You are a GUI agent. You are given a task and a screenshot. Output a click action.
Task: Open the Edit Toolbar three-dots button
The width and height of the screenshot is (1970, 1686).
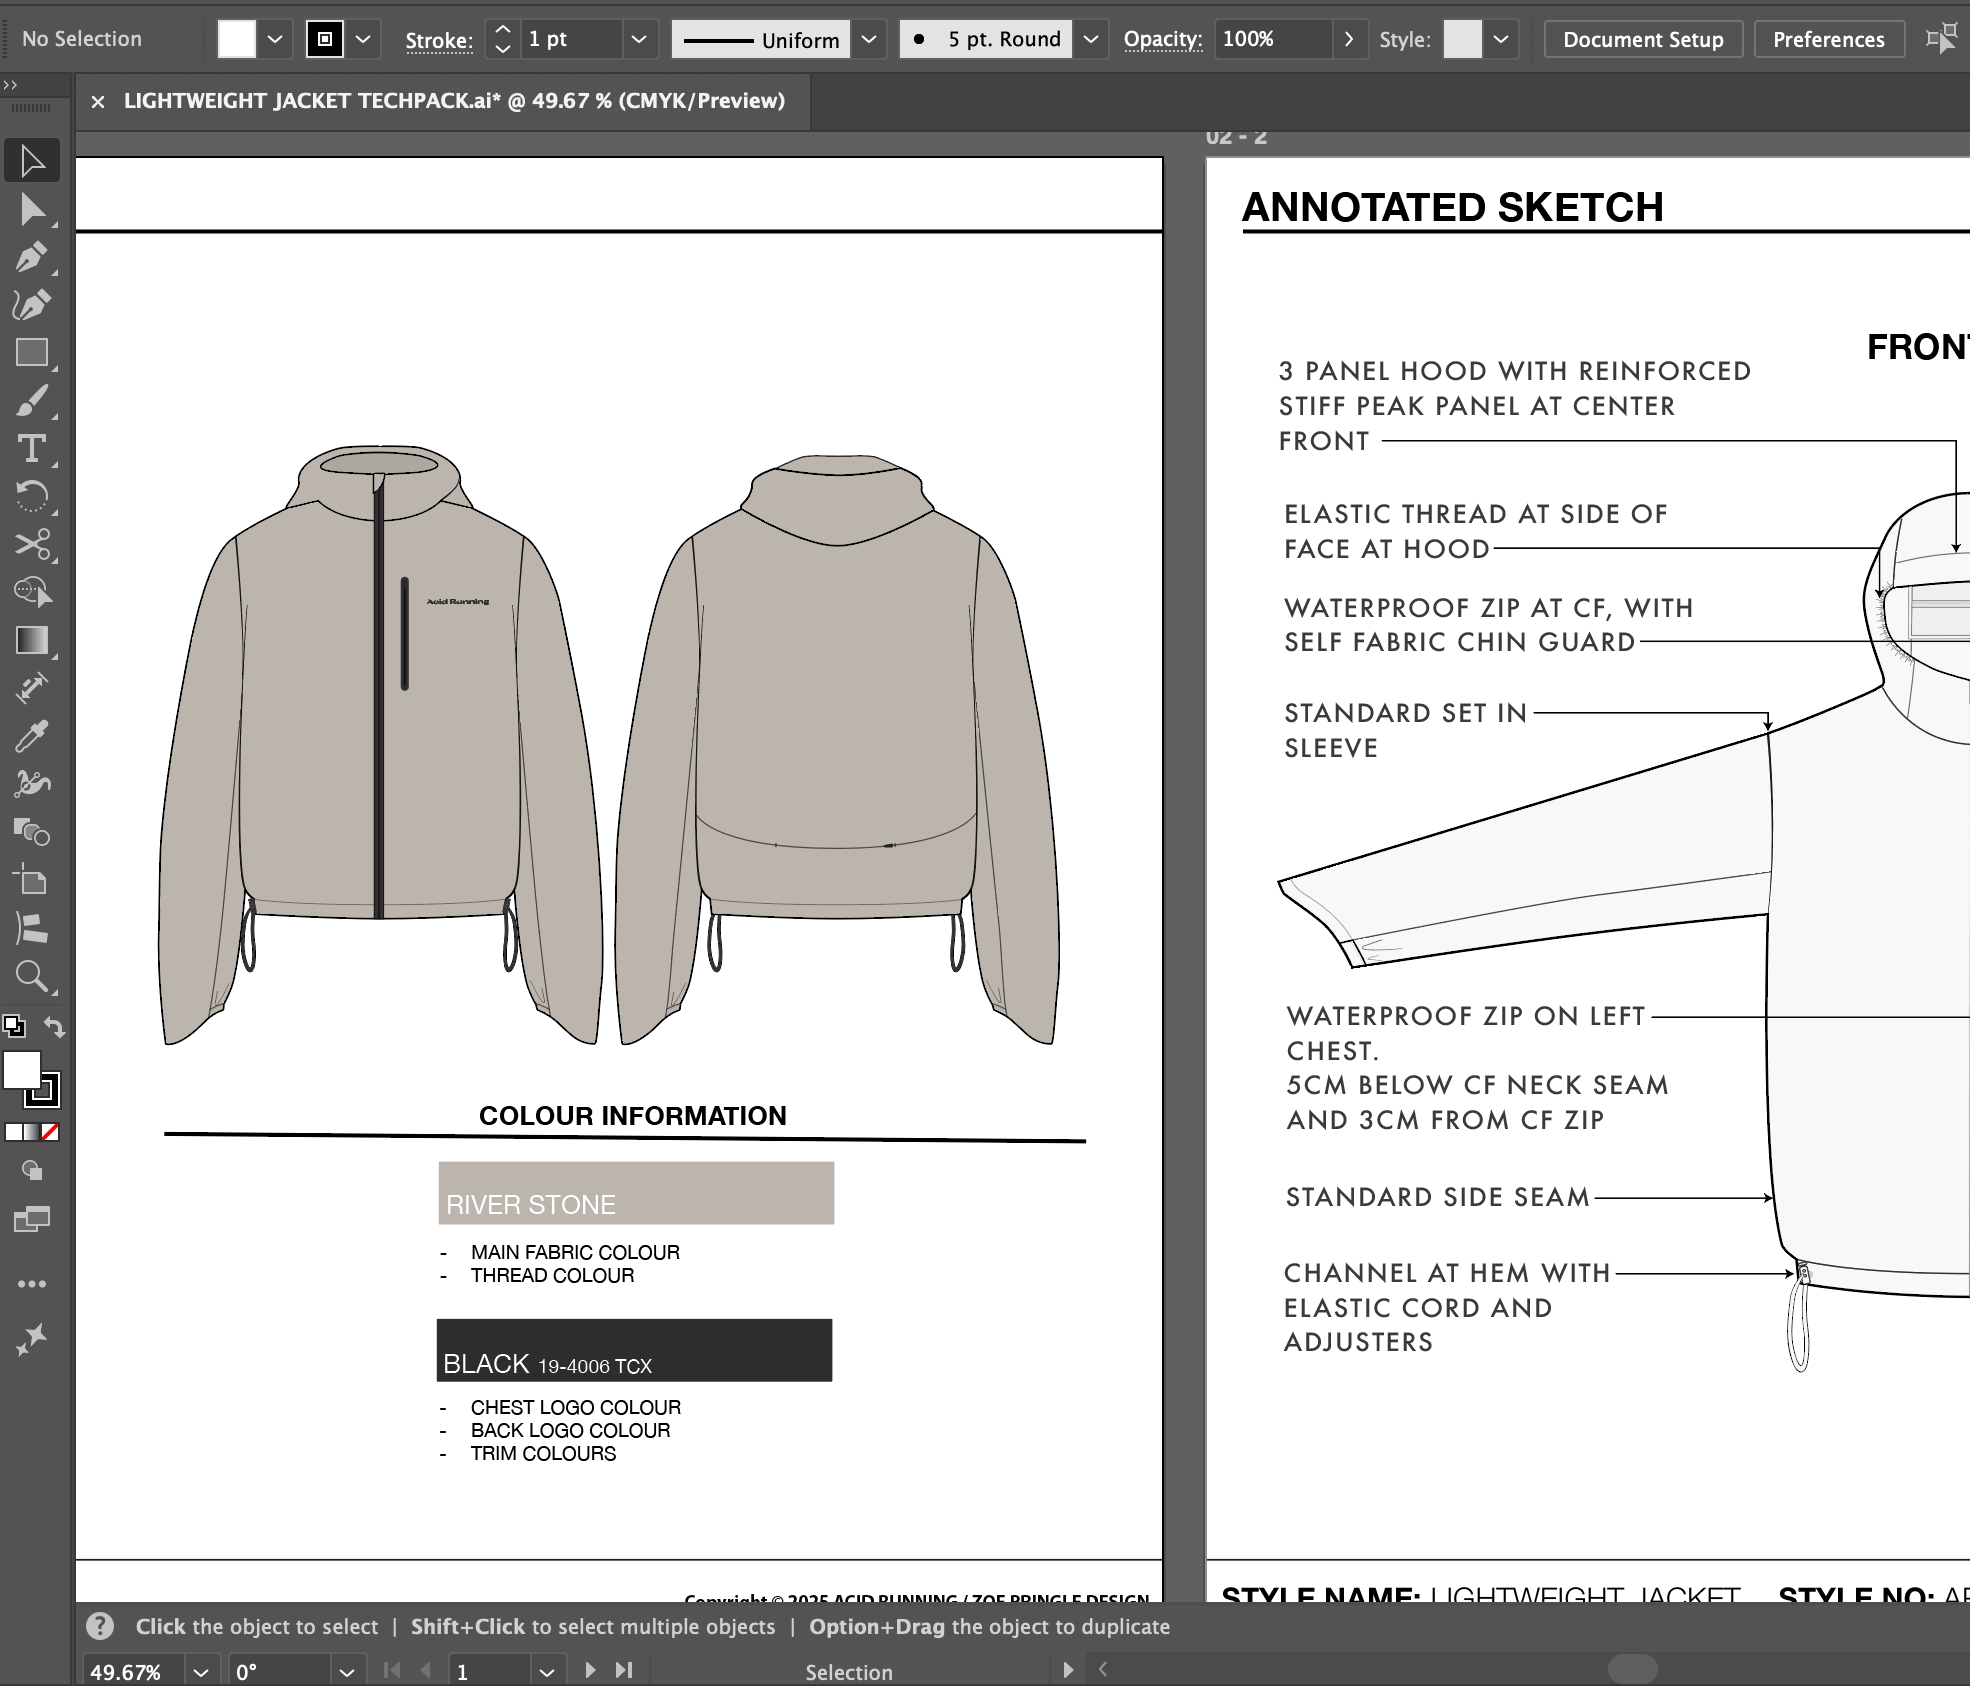(x=32, y=1283)
